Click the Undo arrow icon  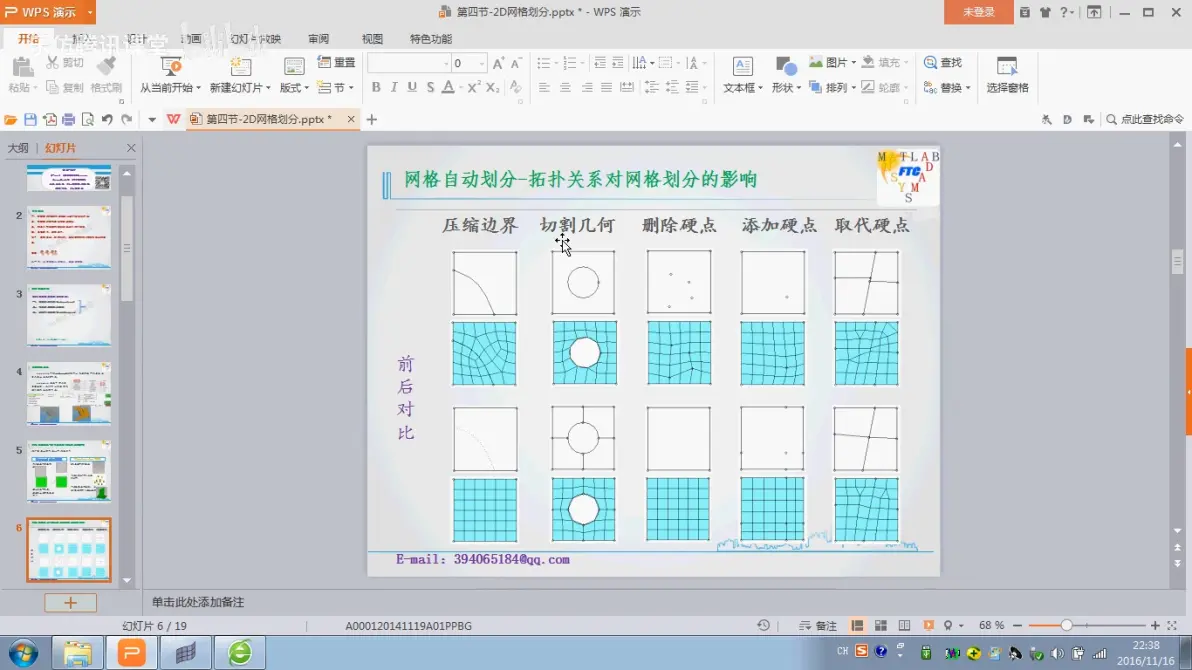107,120
